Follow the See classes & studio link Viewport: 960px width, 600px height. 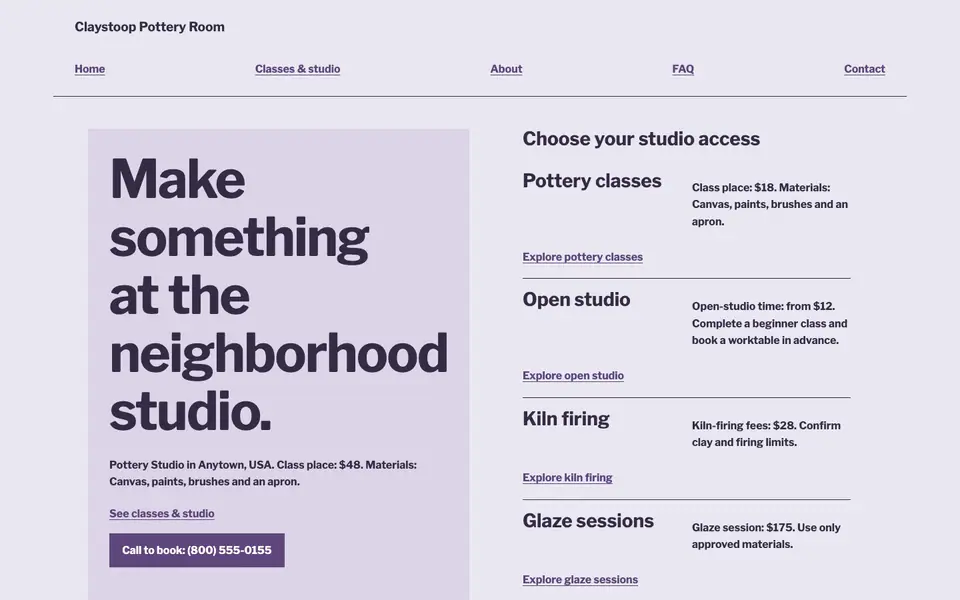[x=162, y=514]
